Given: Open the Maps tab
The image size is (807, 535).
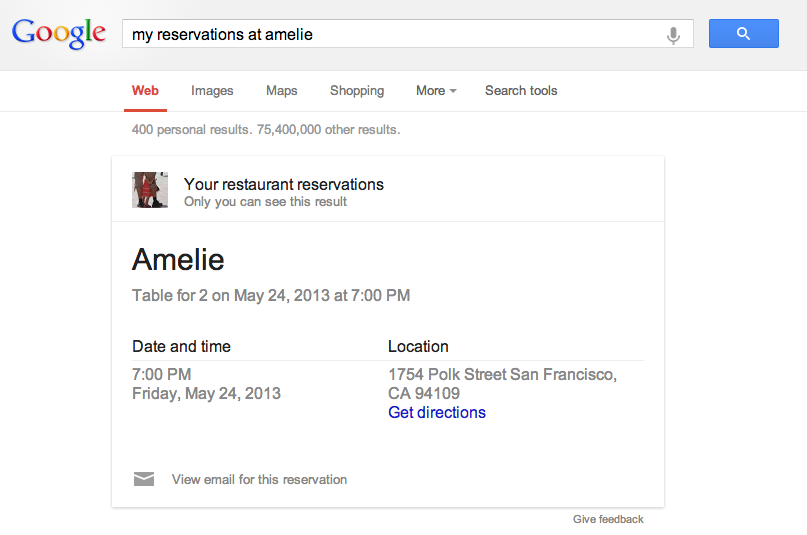Looking at the screenshot, I should (x=281, y=91).
